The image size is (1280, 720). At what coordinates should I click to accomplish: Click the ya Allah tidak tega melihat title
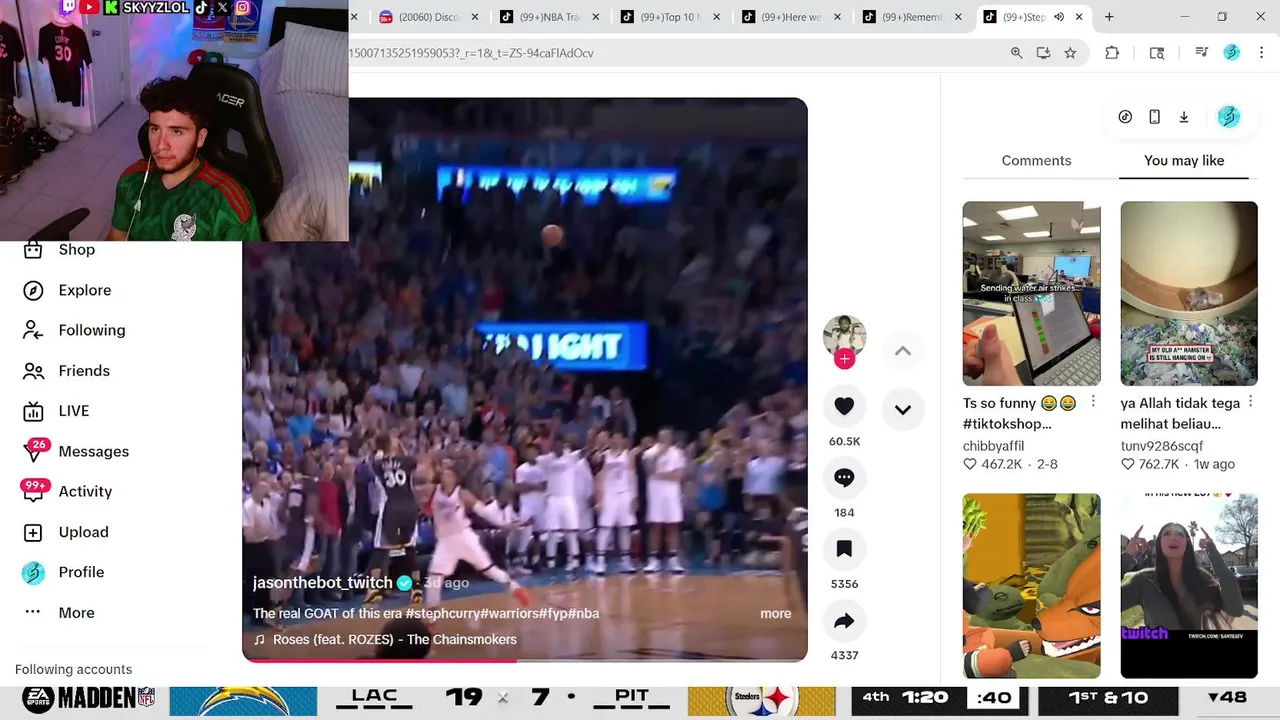1180,413
